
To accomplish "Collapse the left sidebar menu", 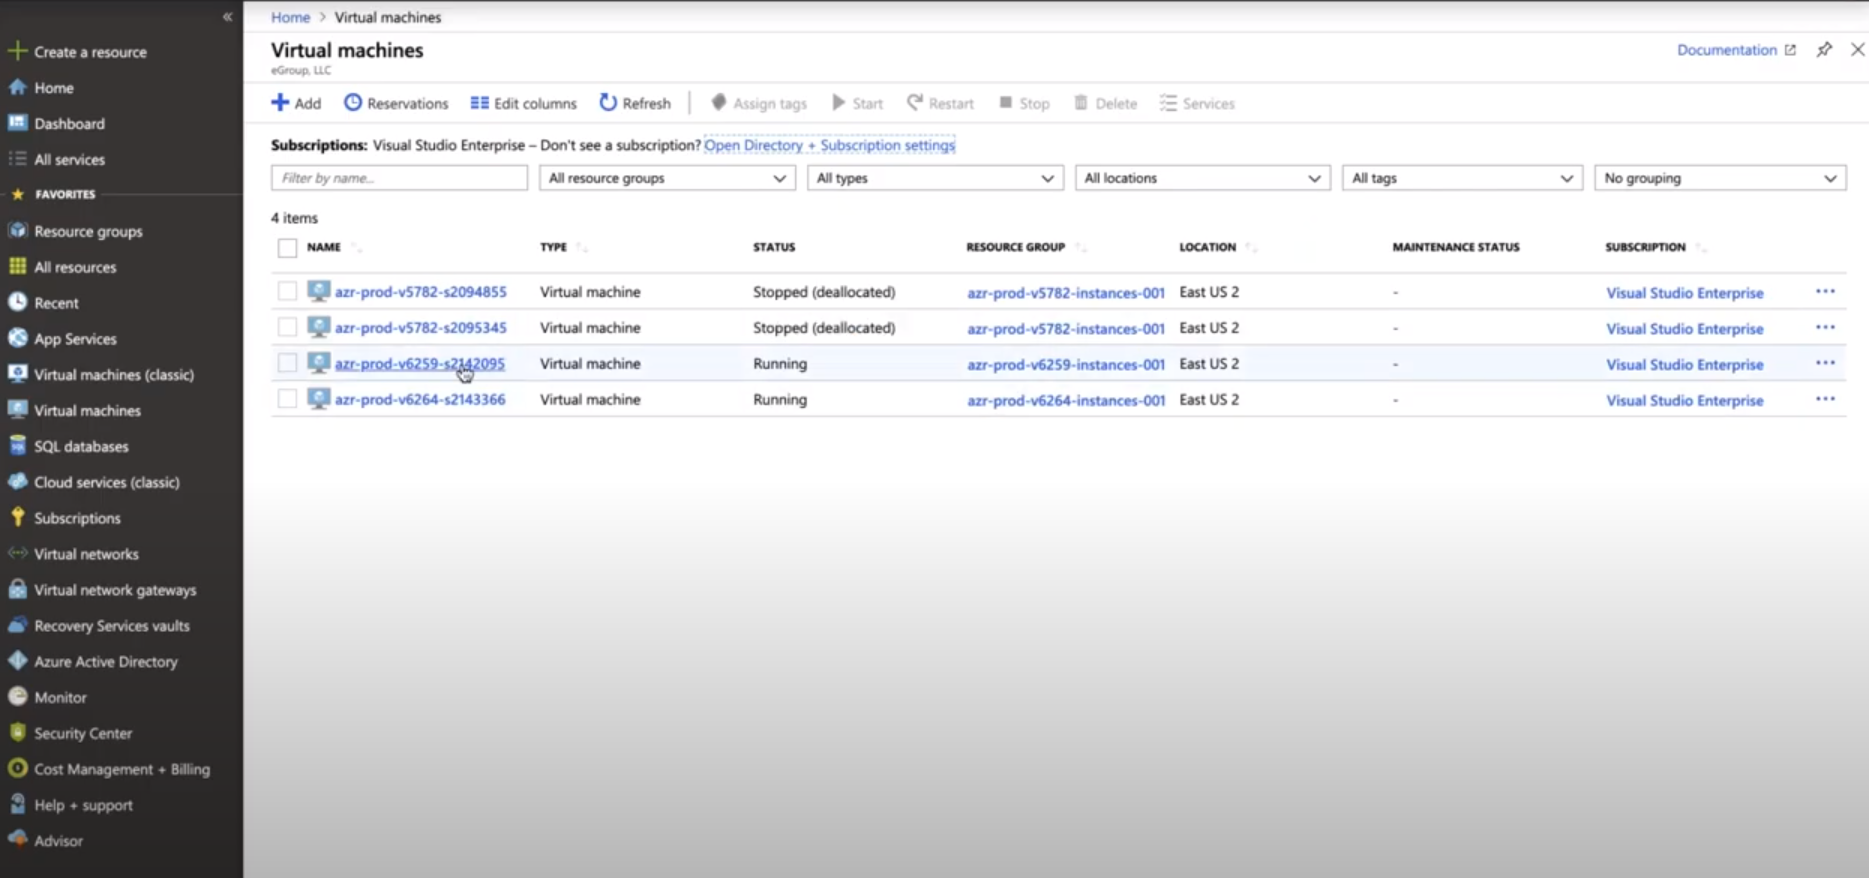I will coord(227,16).
